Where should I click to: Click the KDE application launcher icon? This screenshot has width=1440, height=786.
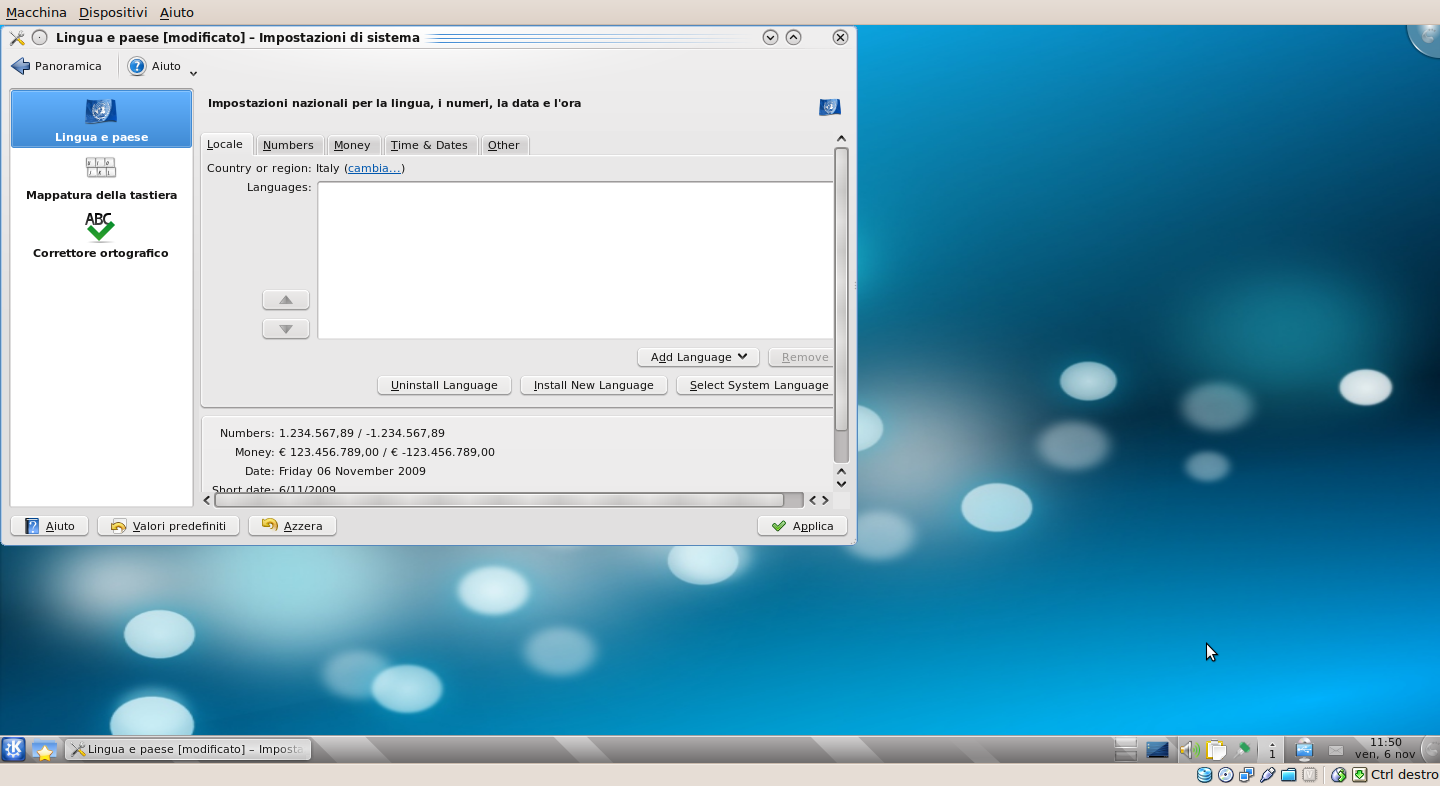[14, 749]
